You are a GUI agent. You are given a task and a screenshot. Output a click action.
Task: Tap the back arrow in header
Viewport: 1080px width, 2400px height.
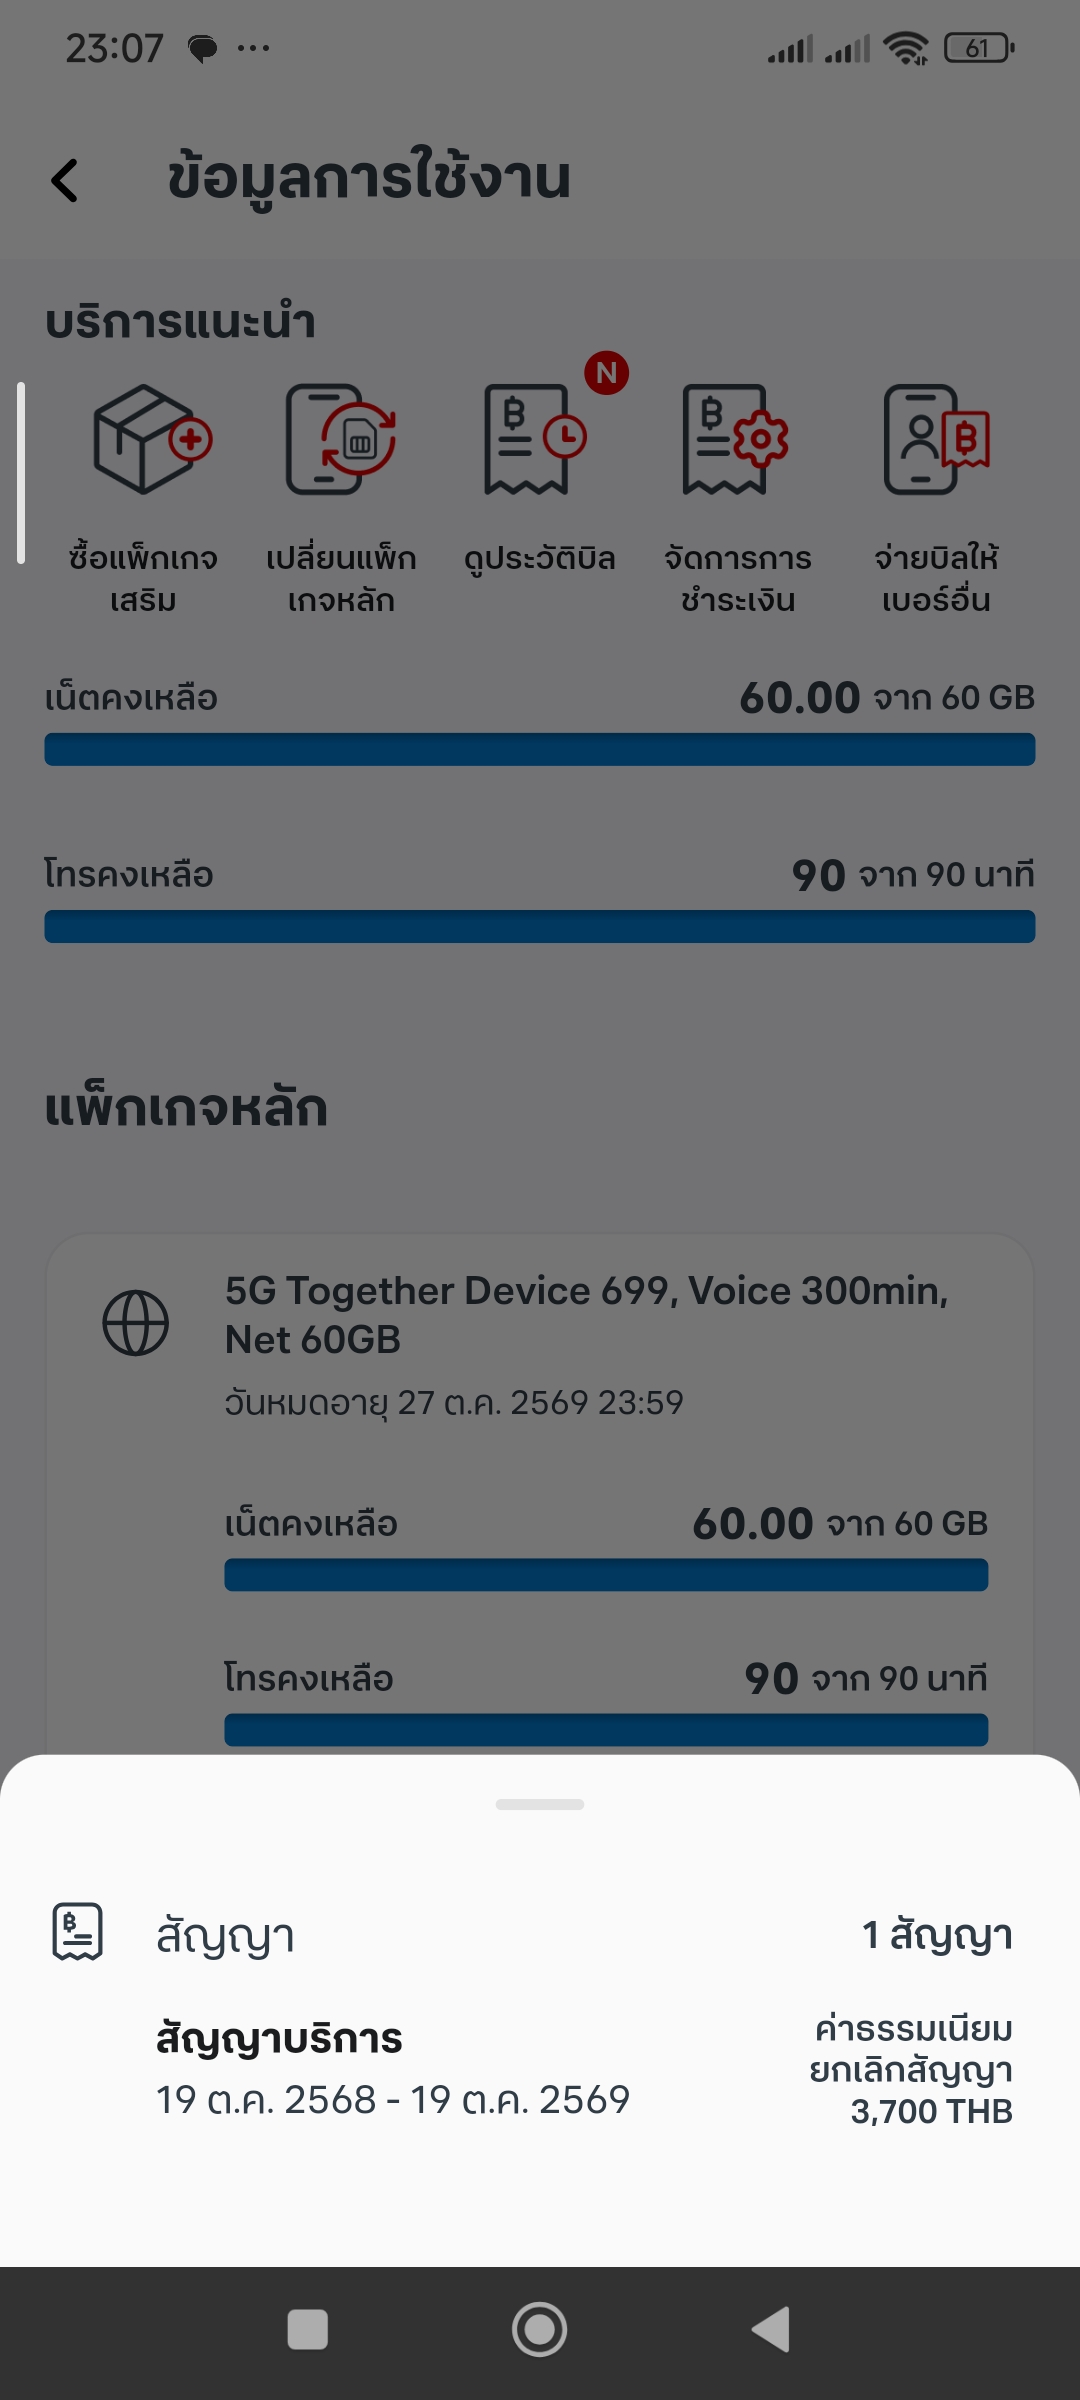coord(65,181)
